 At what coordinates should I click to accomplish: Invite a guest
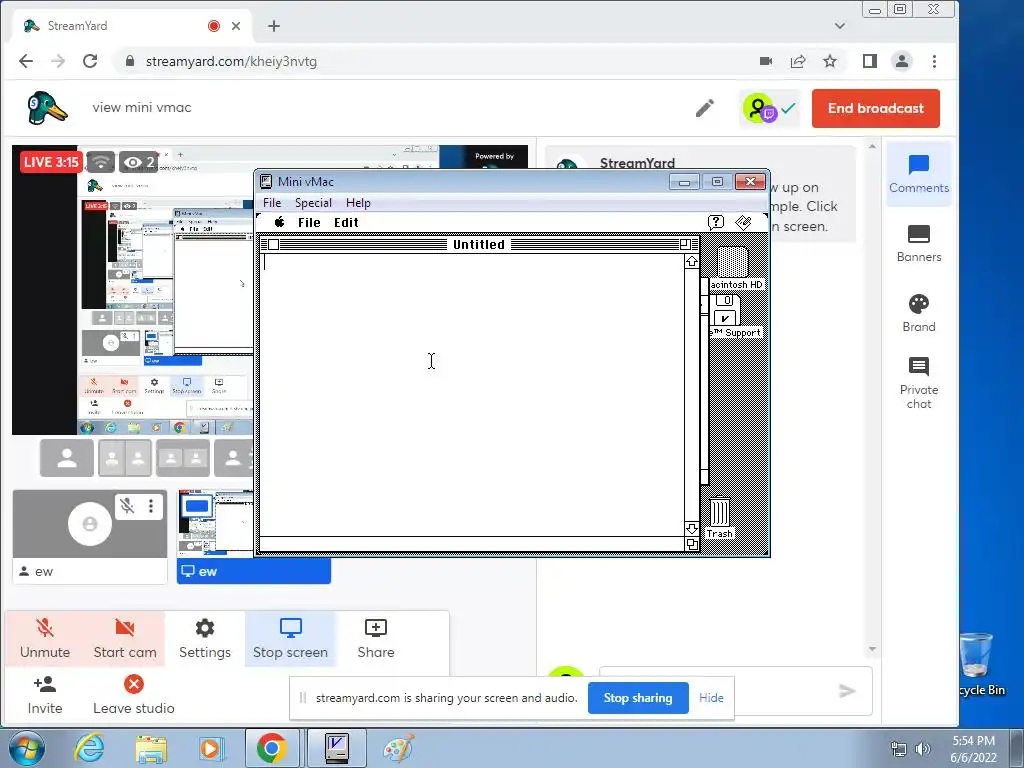44,695
